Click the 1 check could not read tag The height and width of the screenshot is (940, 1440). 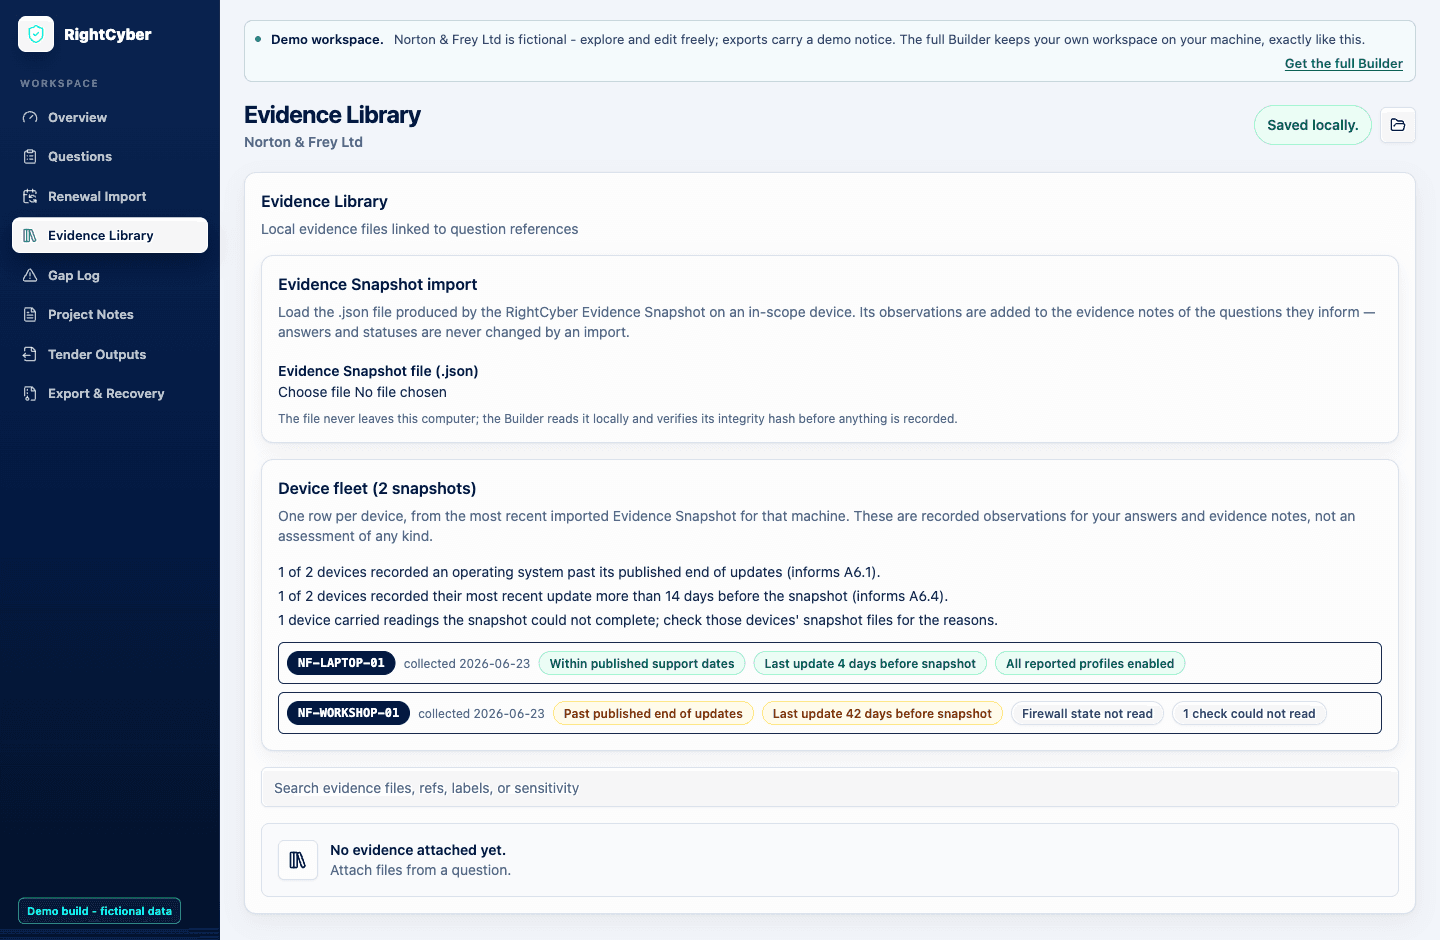pos(1249,713)
